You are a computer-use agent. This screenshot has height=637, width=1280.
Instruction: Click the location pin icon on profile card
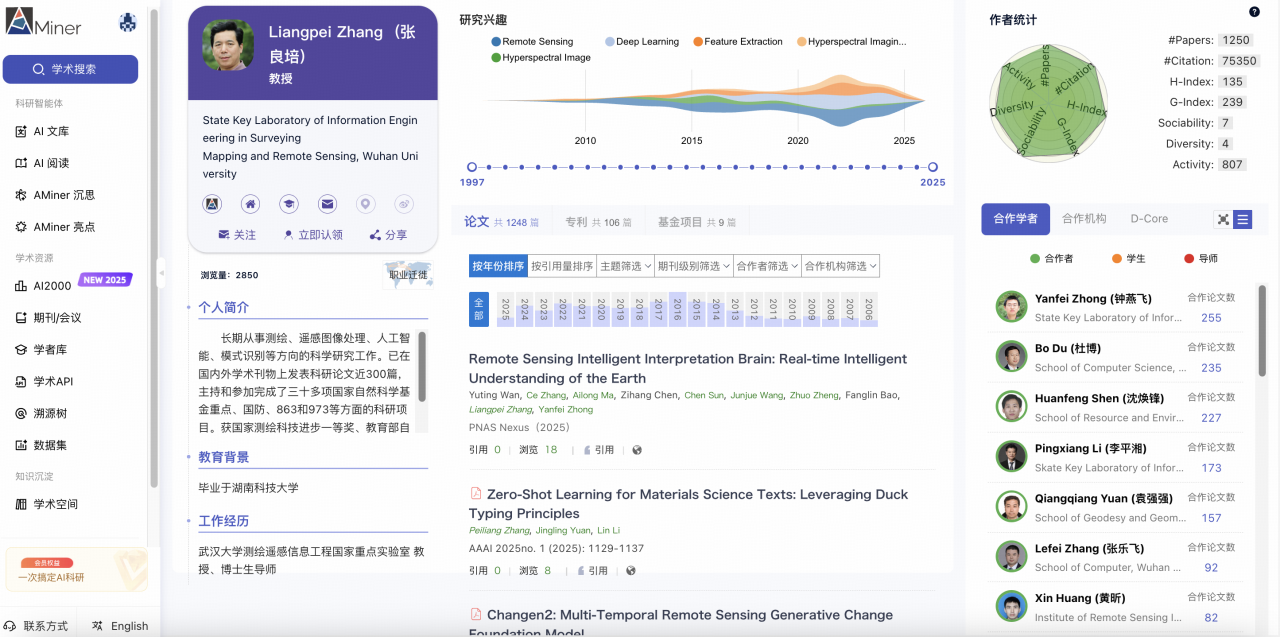pos(366,204)
